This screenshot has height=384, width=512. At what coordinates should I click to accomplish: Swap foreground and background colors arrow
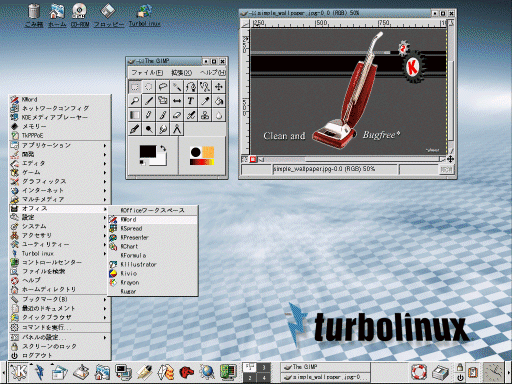point(163,148)
